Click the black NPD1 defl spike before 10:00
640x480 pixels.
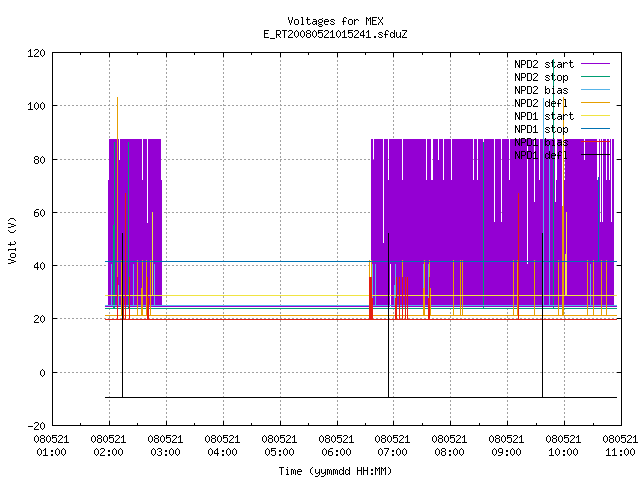coord(542,314)
